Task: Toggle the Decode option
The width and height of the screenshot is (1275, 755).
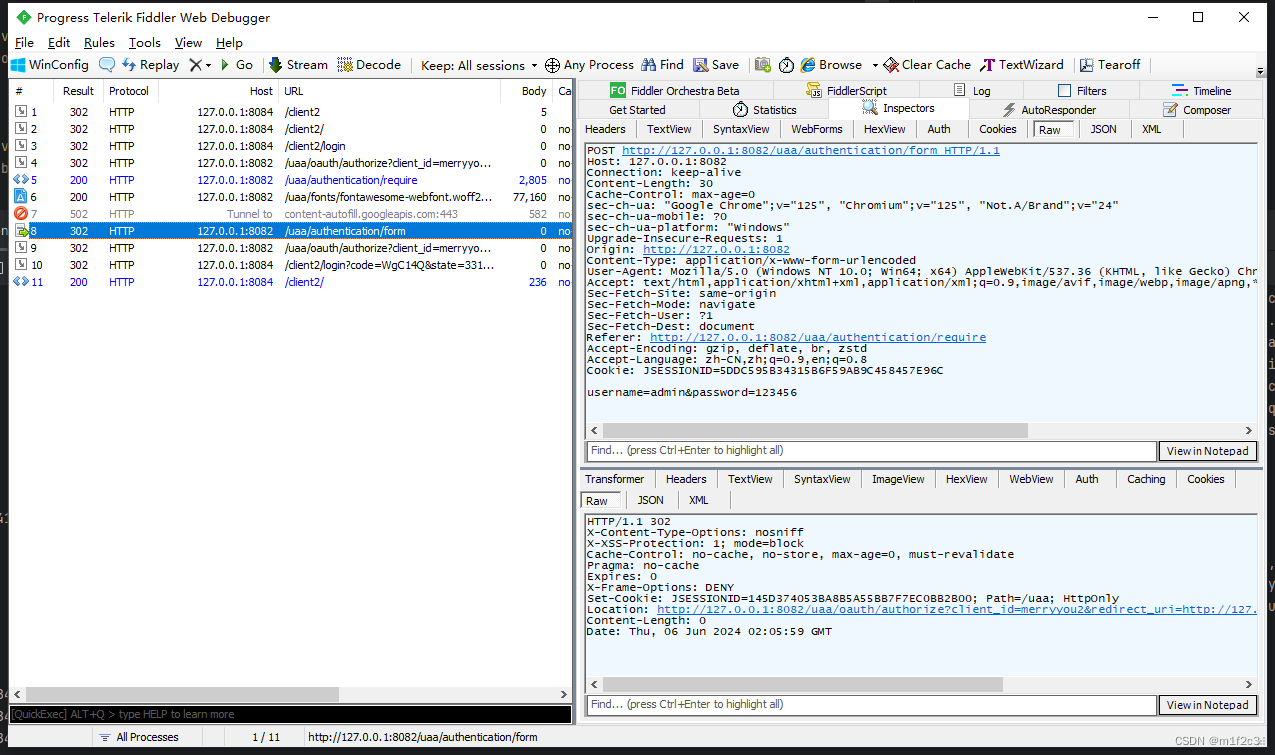Action: [369, 65]
